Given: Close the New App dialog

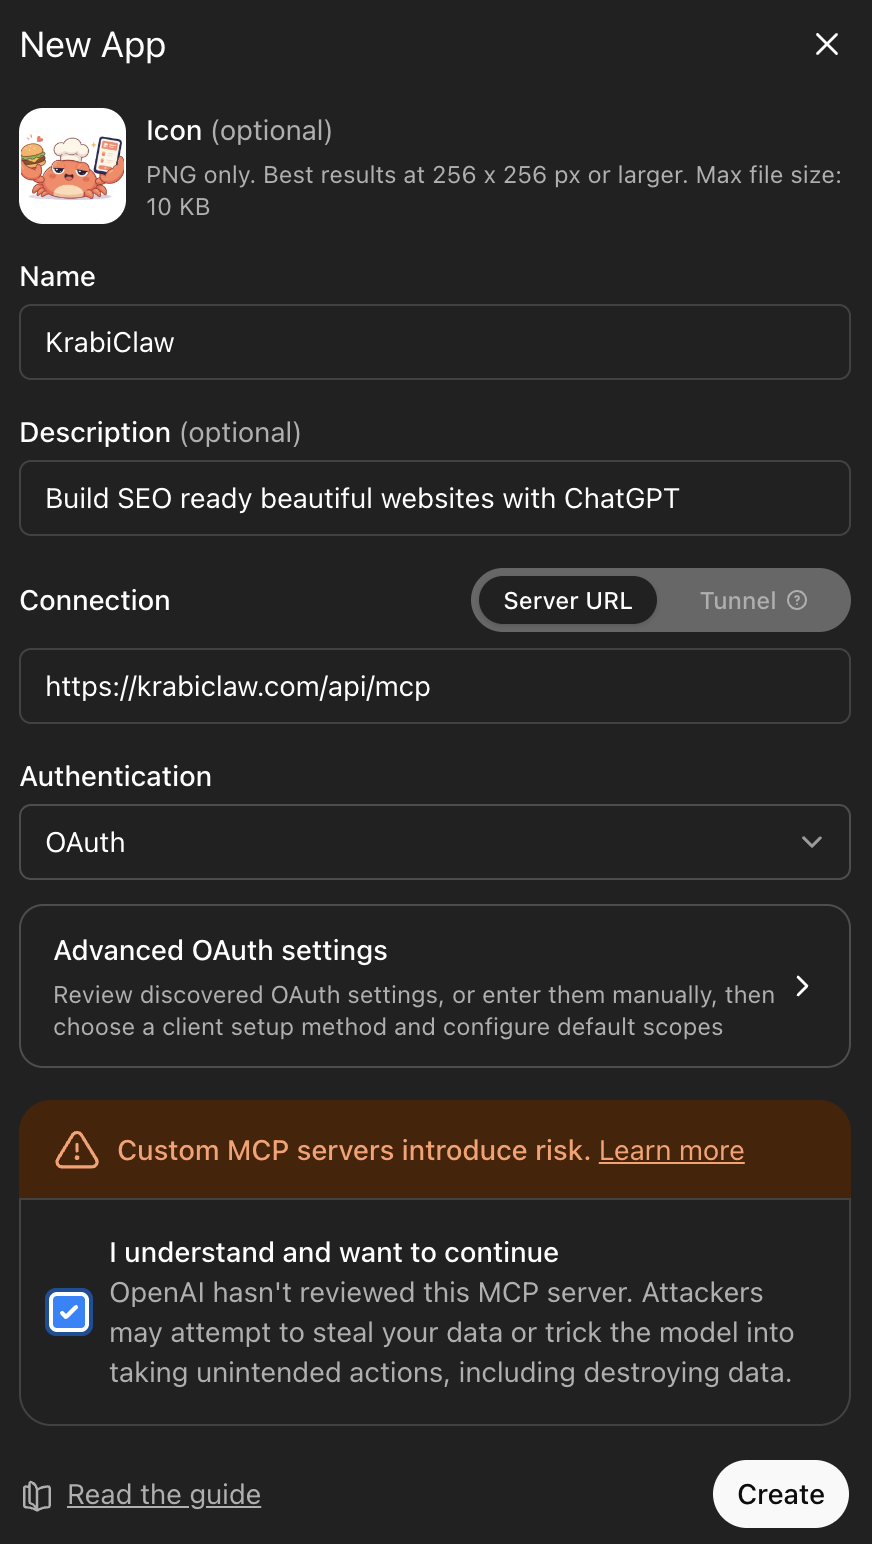Looking at the screenshot, I should point(827,44).
